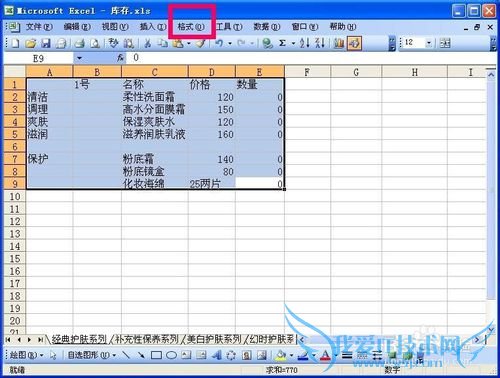Open the 文件 menu

click(39, 26)
